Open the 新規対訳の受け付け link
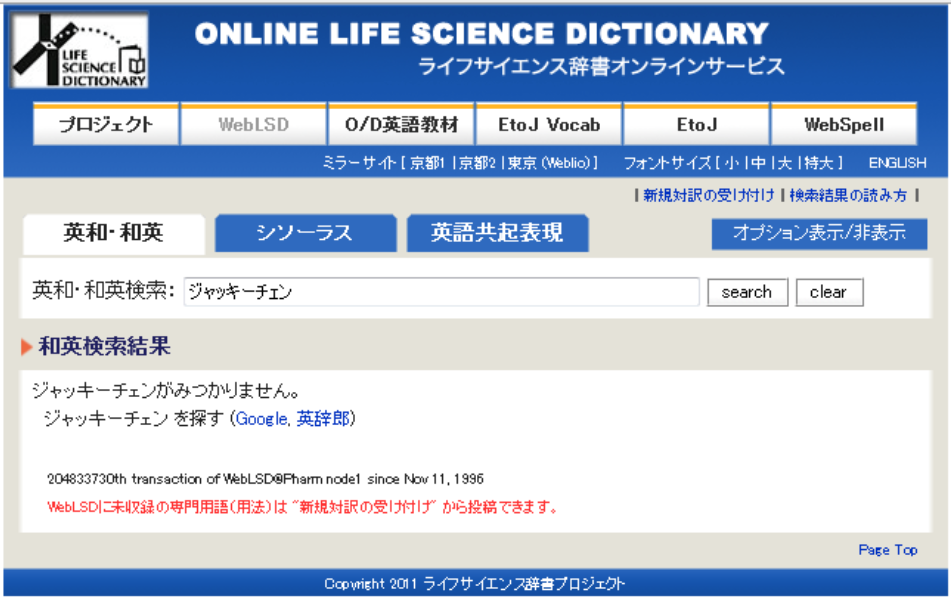The image size is (951, 599). (x=708, y=196)
